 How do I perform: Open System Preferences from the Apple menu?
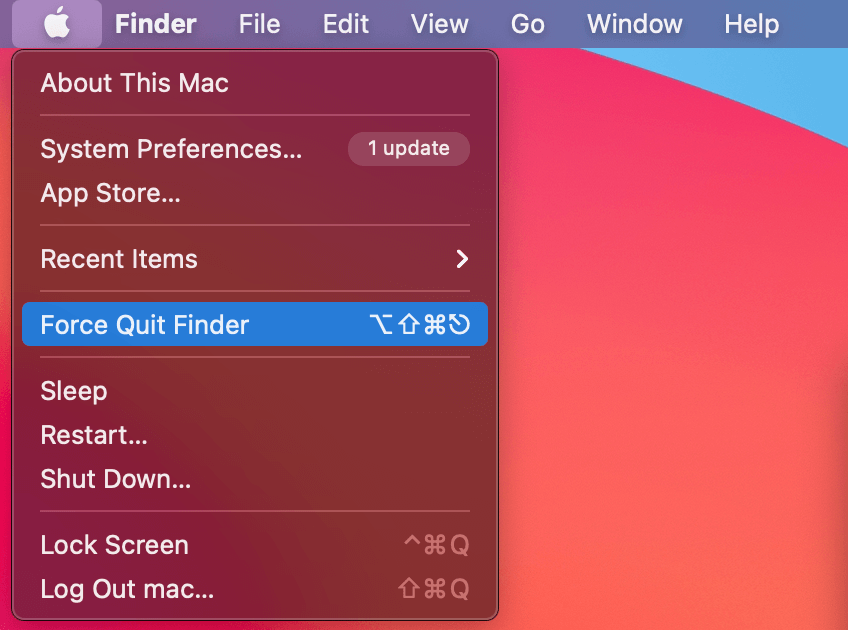pyautogui.click(x=170, y=149)
